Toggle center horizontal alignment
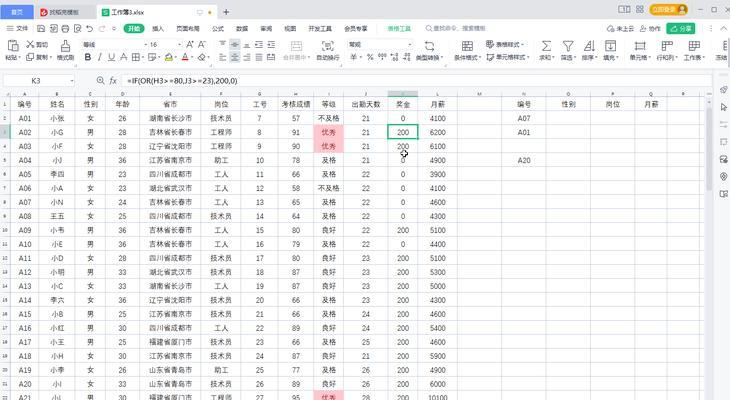This screenshot has height=400, width=730. tap(235, 57)
